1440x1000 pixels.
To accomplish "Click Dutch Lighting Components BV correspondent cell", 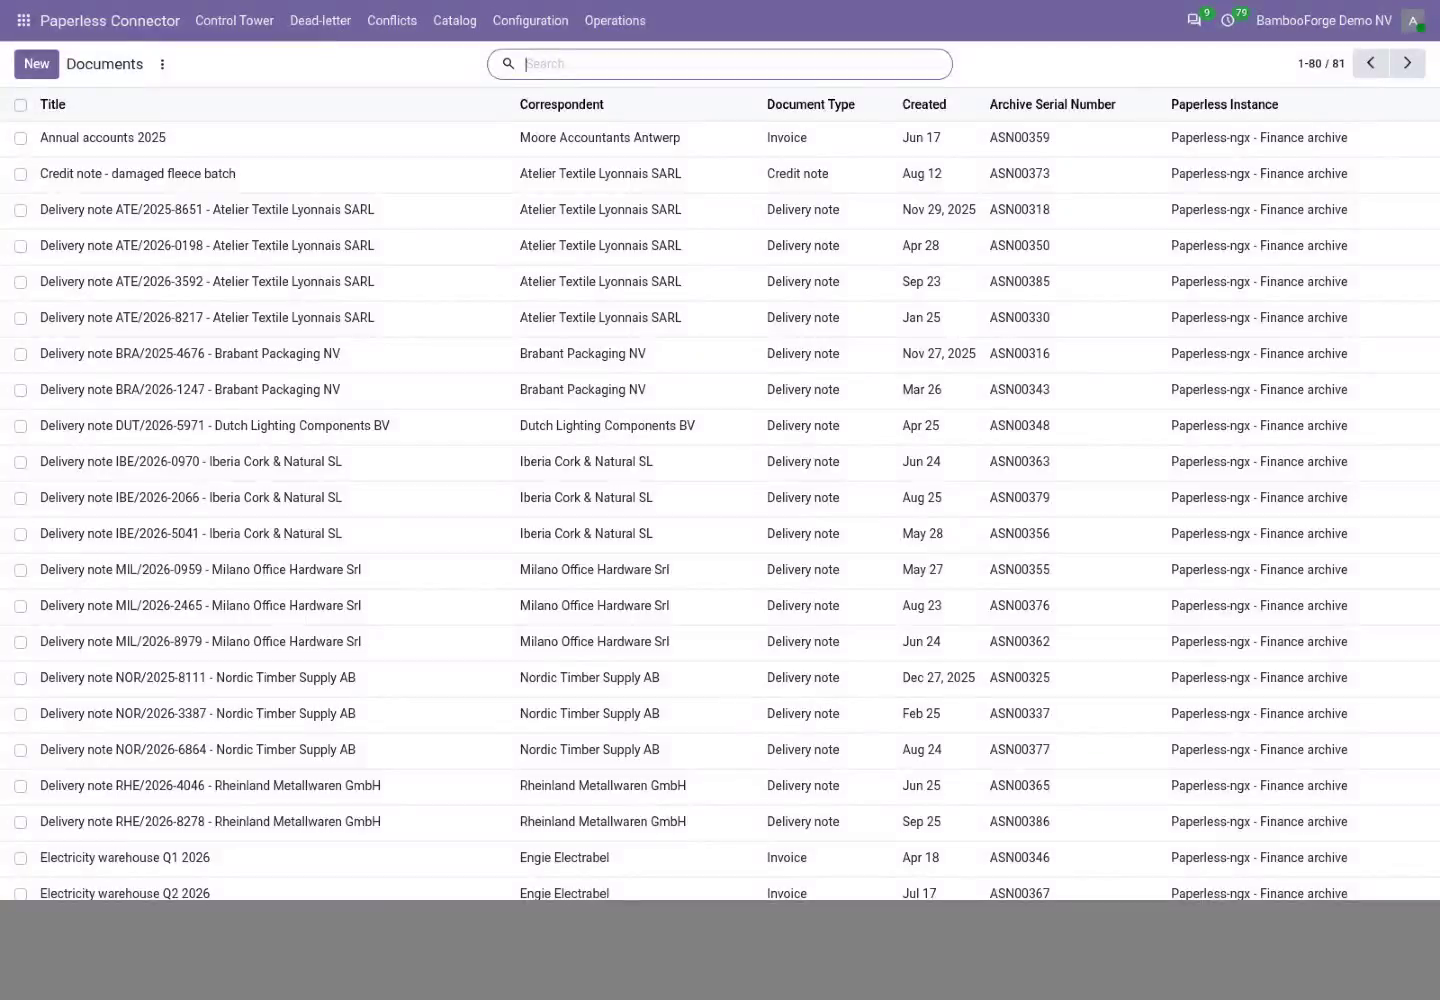I will pos(607,426).
